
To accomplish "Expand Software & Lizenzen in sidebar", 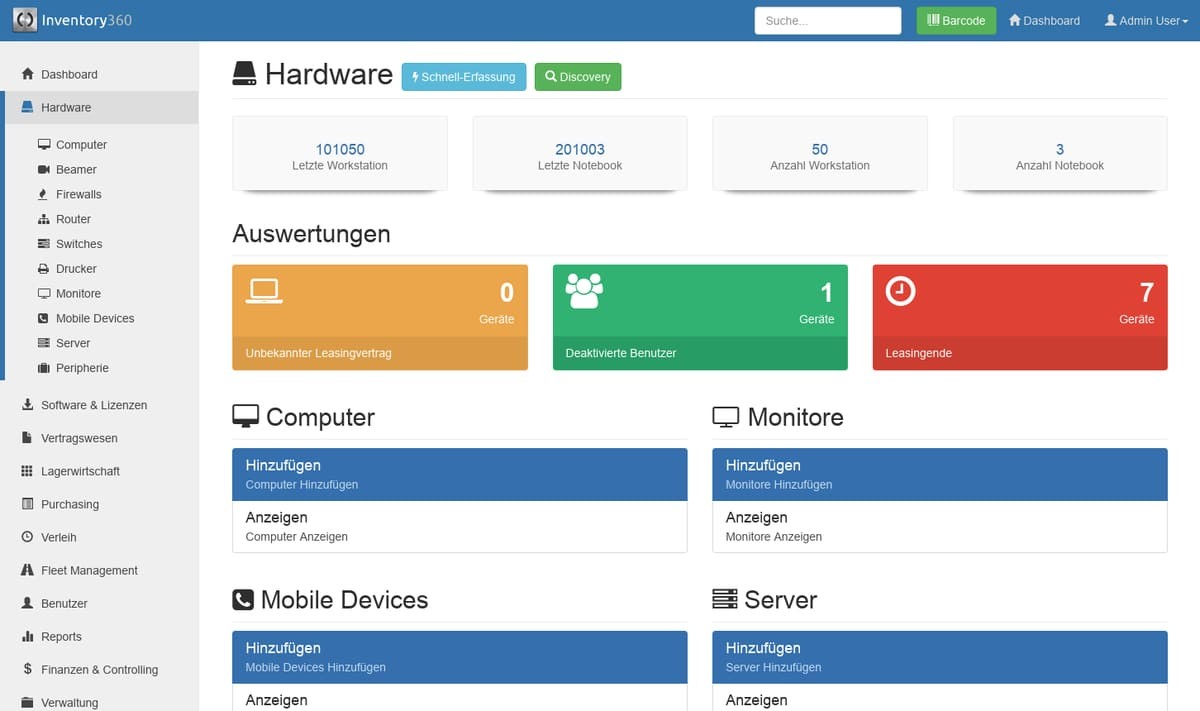I will [93, 405].
